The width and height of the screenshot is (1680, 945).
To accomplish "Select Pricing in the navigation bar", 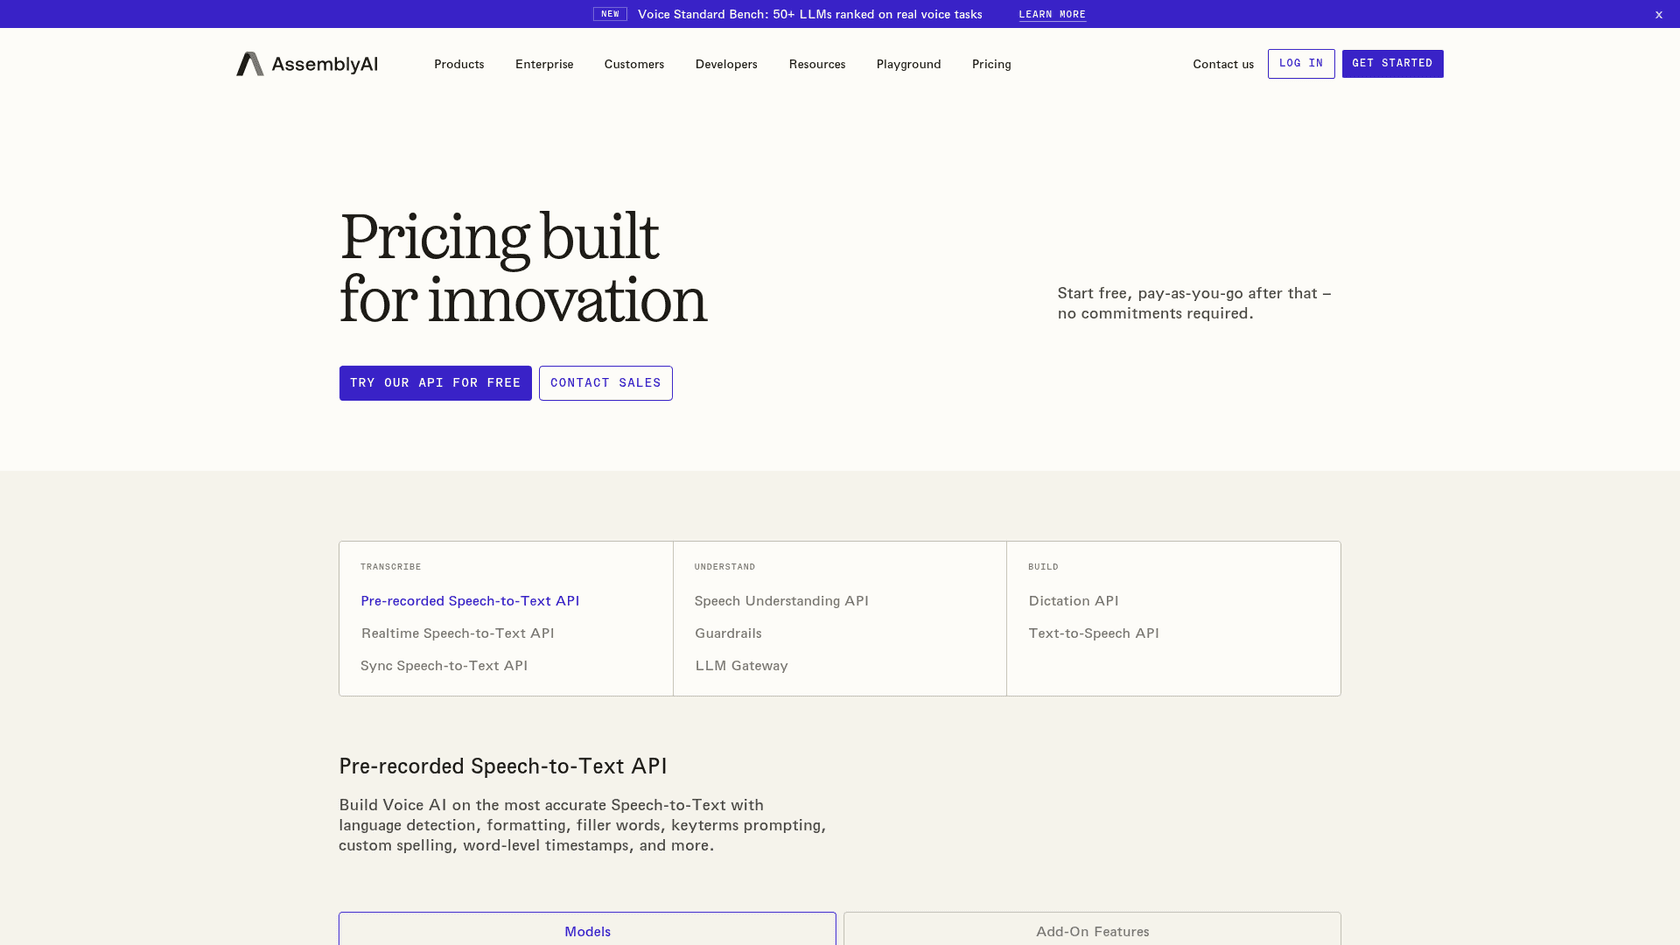I will pyautogui.click(x=991, y=64).
